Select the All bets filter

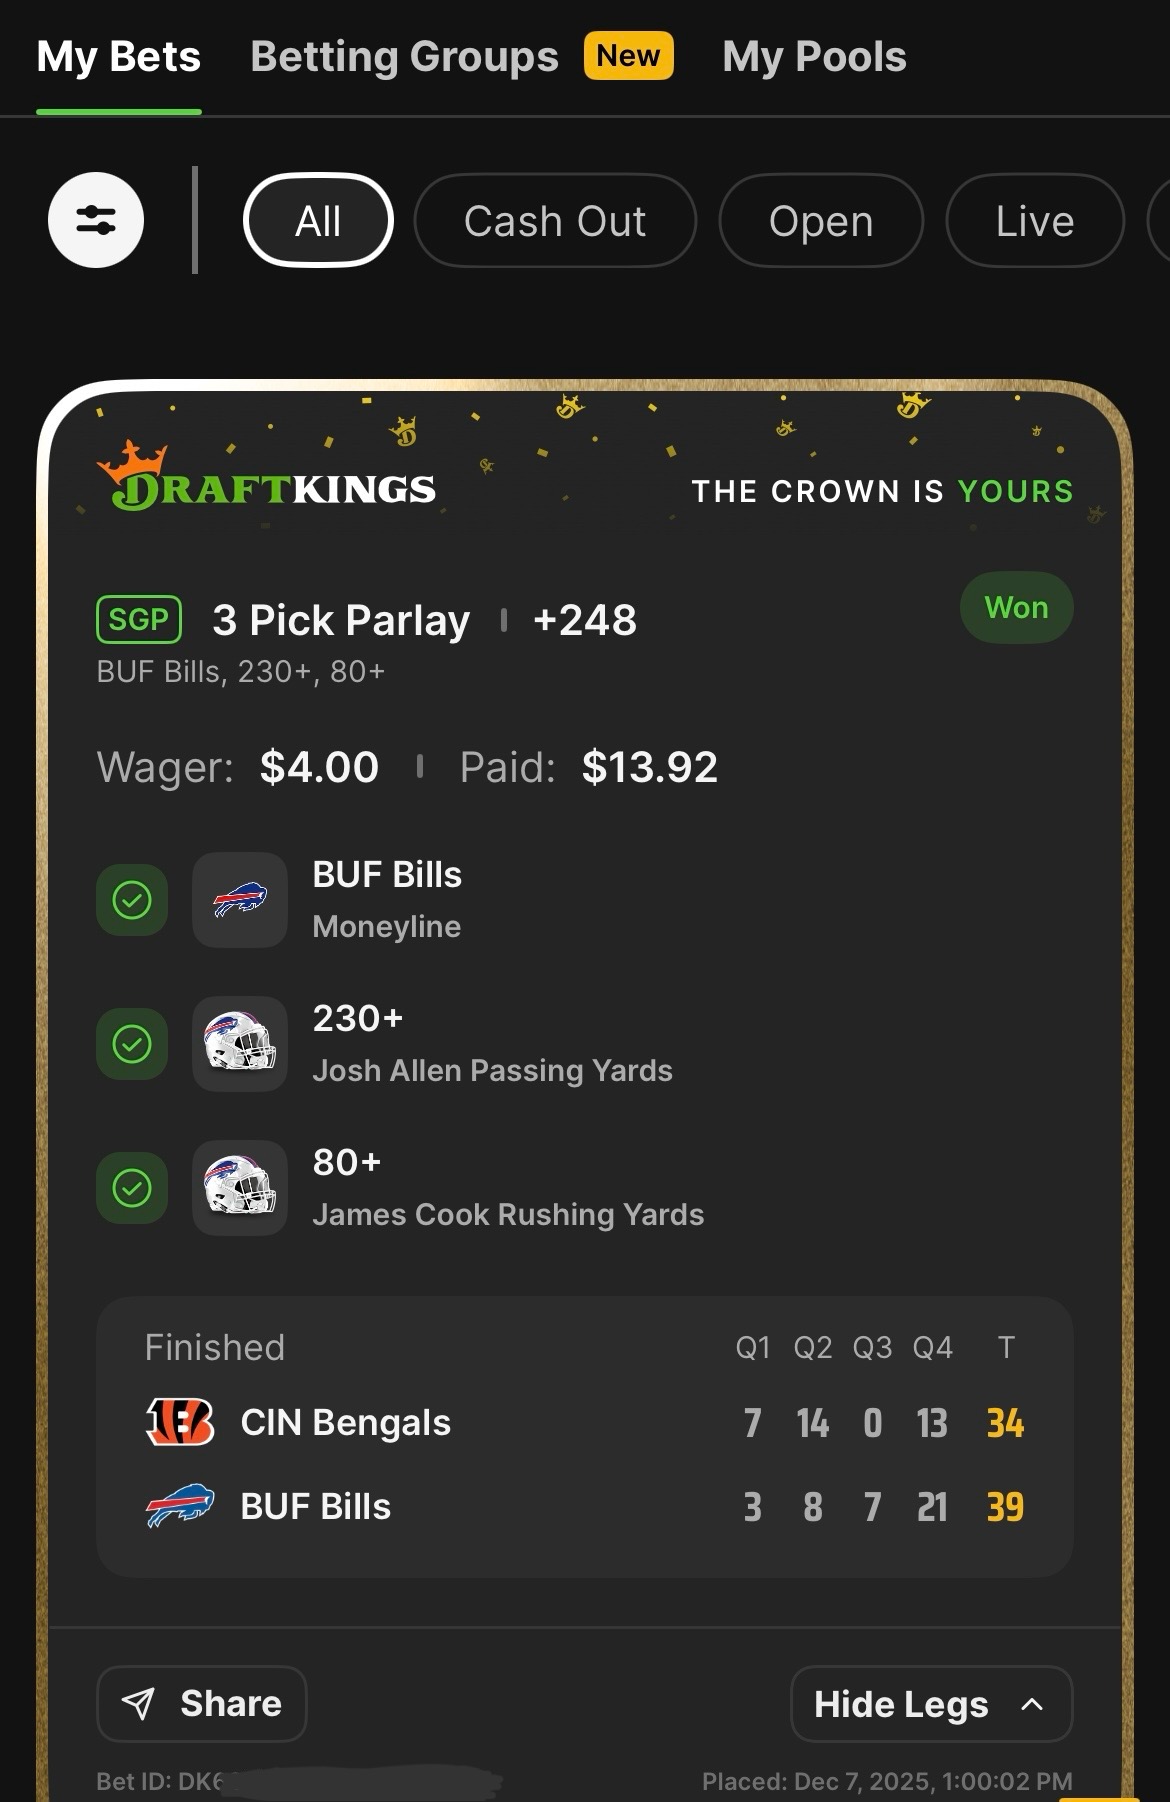click(318, 221)
